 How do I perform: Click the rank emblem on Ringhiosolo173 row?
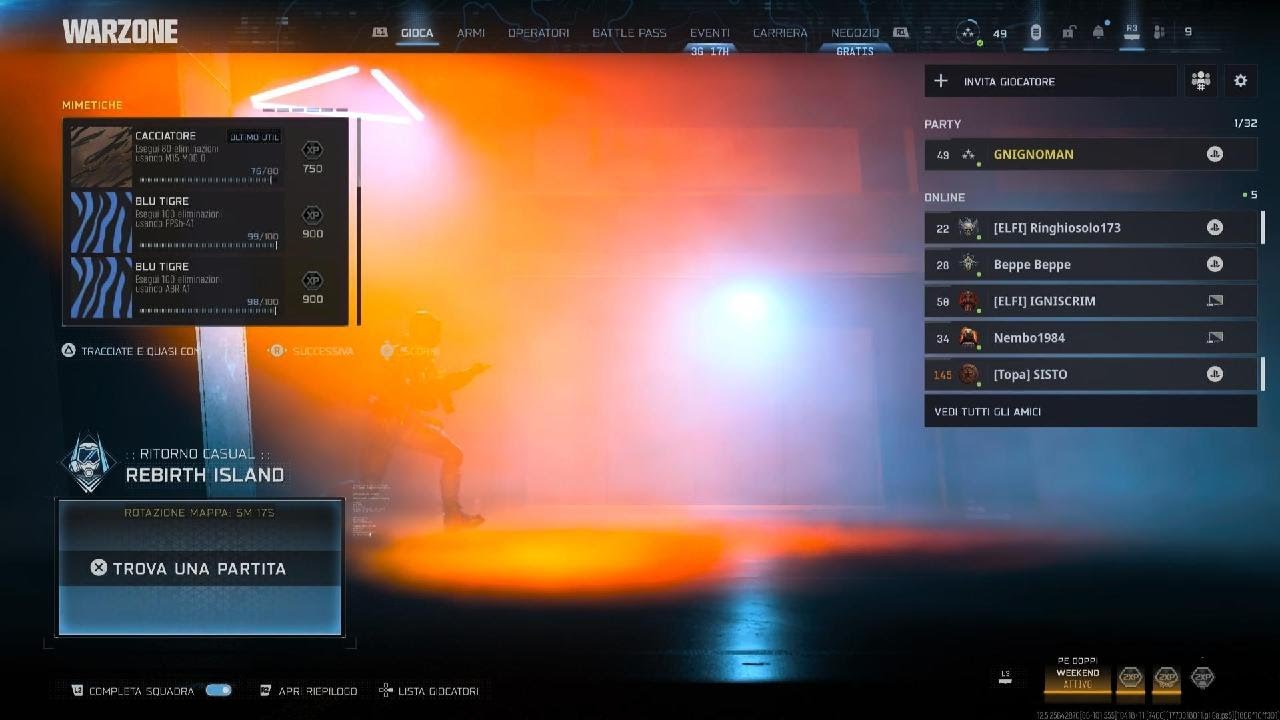968,227
